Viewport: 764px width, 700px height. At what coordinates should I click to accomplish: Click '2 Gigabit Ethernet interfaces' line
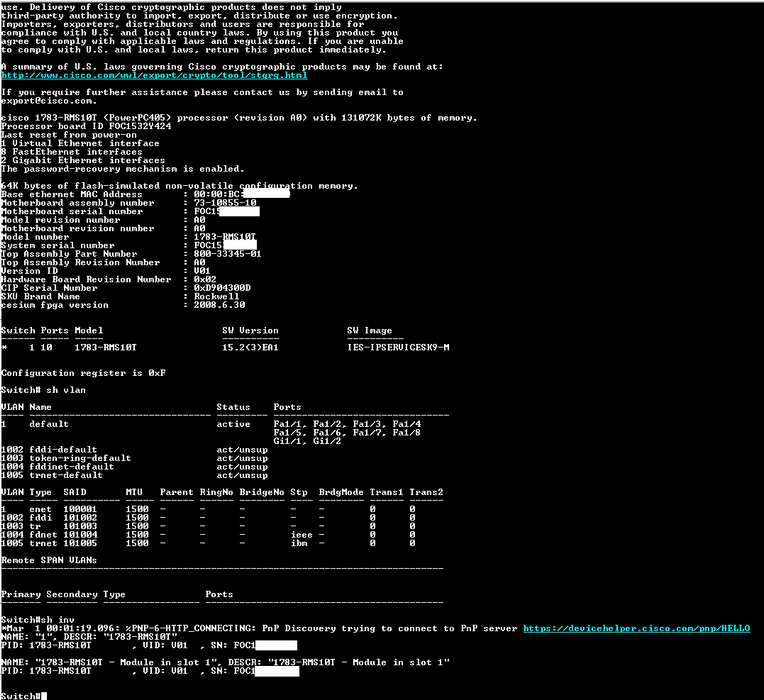click(83, 160)
